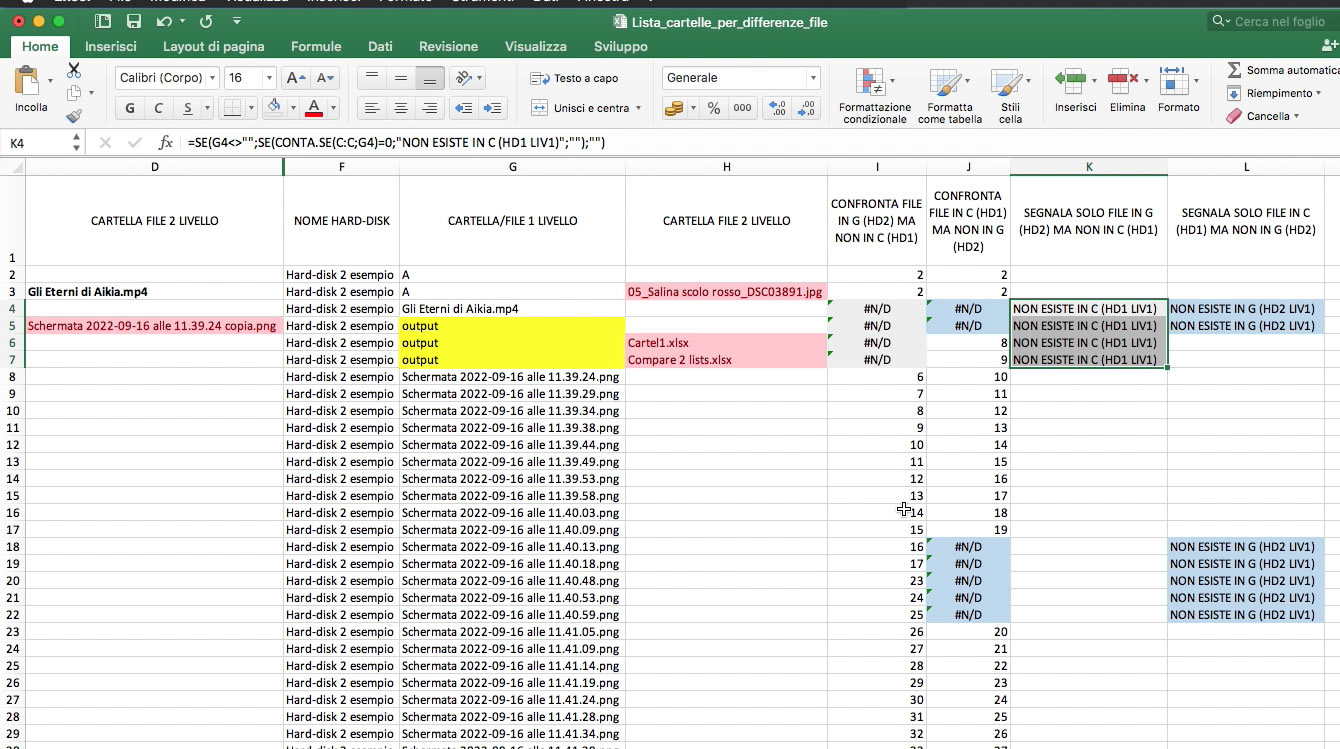This screenshot has width=1340, height=749.
Task: Expand the Cancella dropdown
Action: pos(1296,116)
